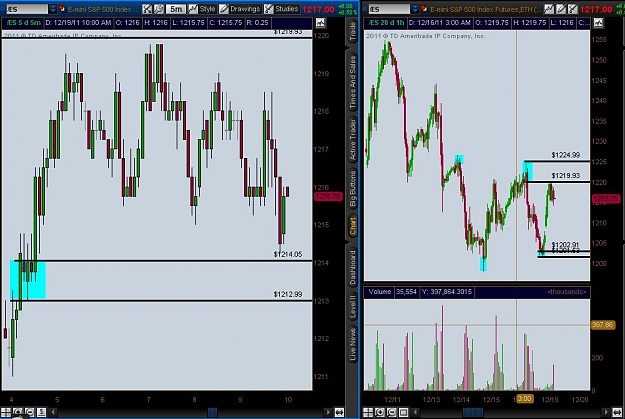The image size is (625, 419).
Task: Click the $1212.99 price level line label
Action: tap(287, 294)
